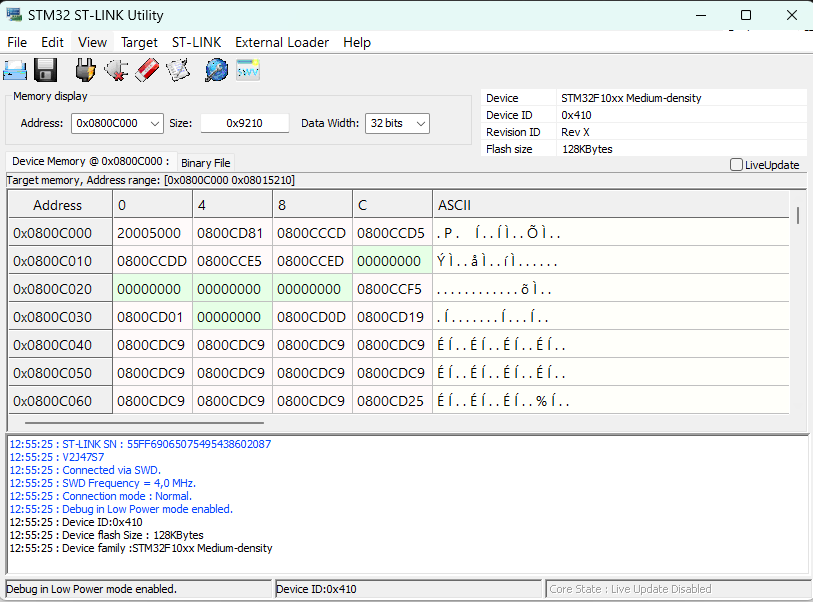Click the column 4 header

pyautogui.click(x=232, y=205)
